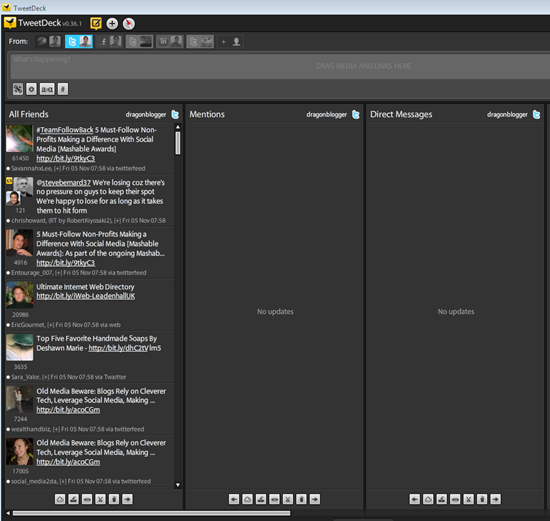
Task: Open the bit.ly/iWeb-LeadenhallUK link
Action: point(86,296)
